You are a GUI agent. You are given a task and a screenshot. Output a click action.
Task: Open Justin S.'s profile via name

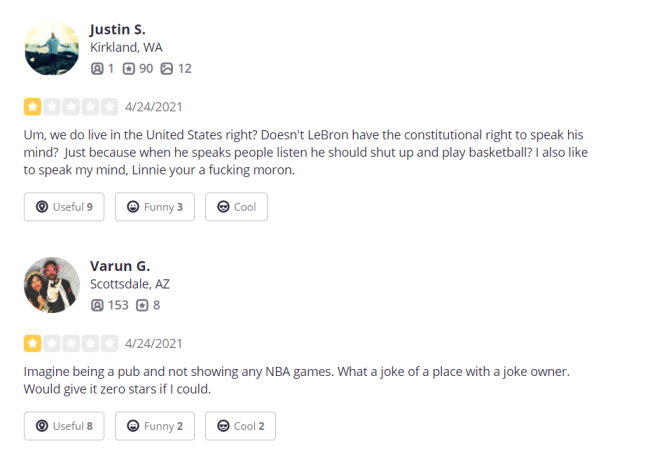118,29
